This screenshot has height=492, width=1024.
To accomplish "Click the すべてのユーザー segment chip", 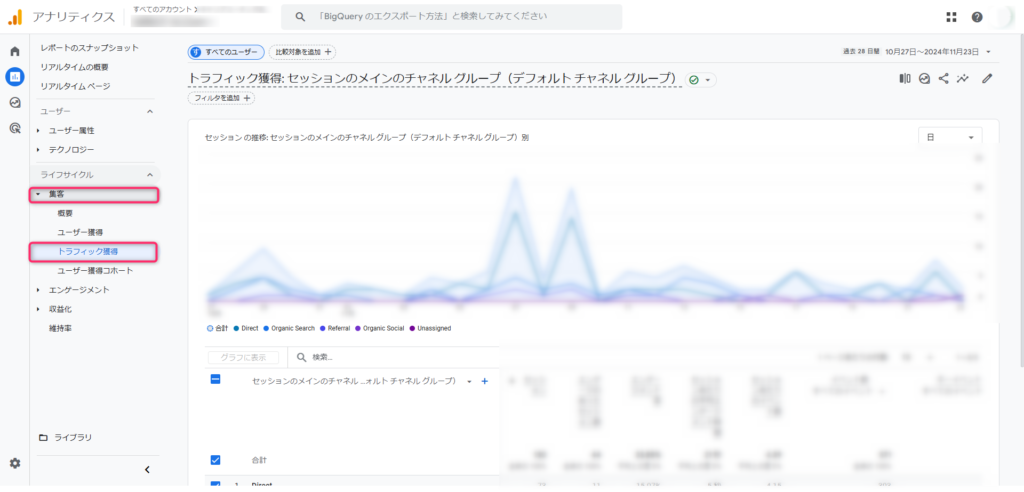I will click(226, 52).
